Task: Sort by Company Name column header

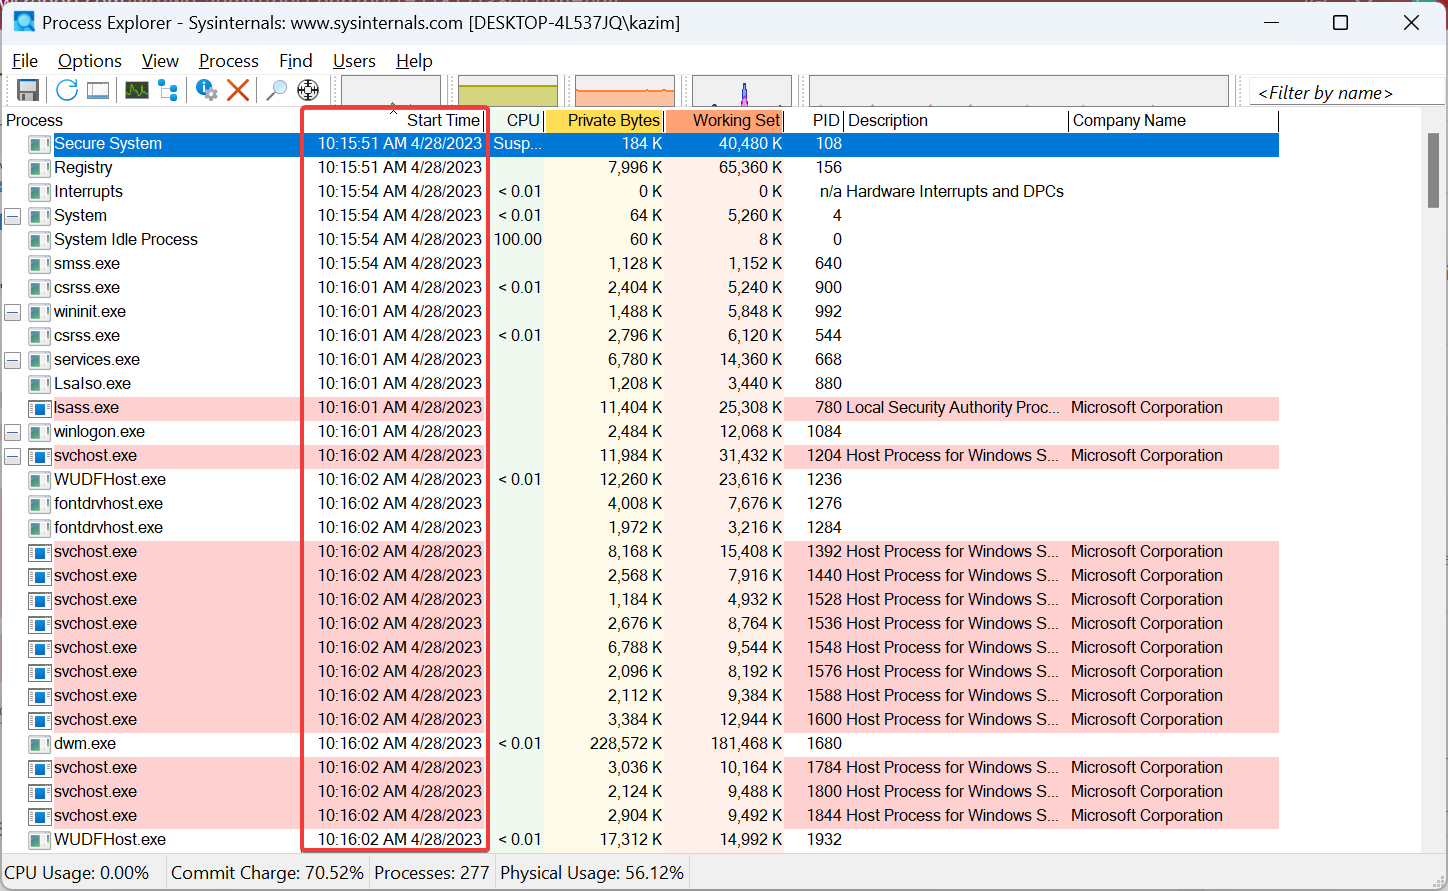Action: (x=1174, y=120)
